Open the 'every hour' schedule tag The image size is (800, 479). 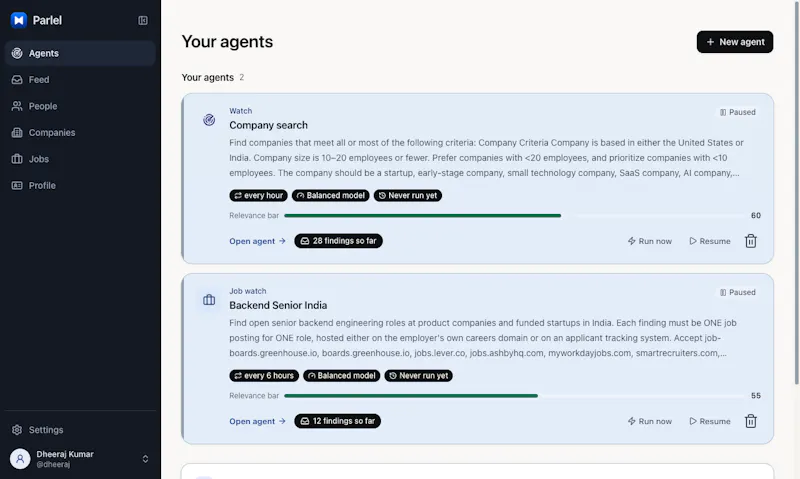(259, 195)
